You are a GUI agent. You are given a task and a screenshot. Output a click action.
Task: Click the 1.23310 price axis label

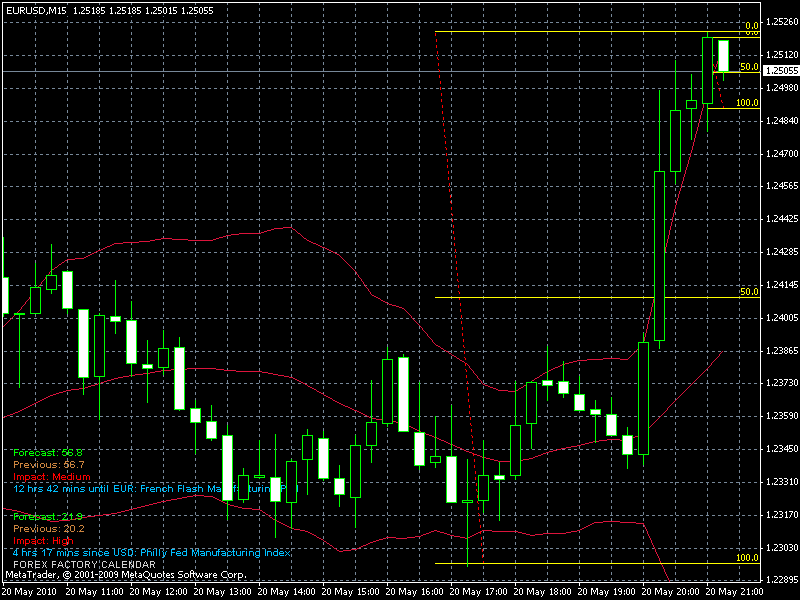click(x=782, y=482)
